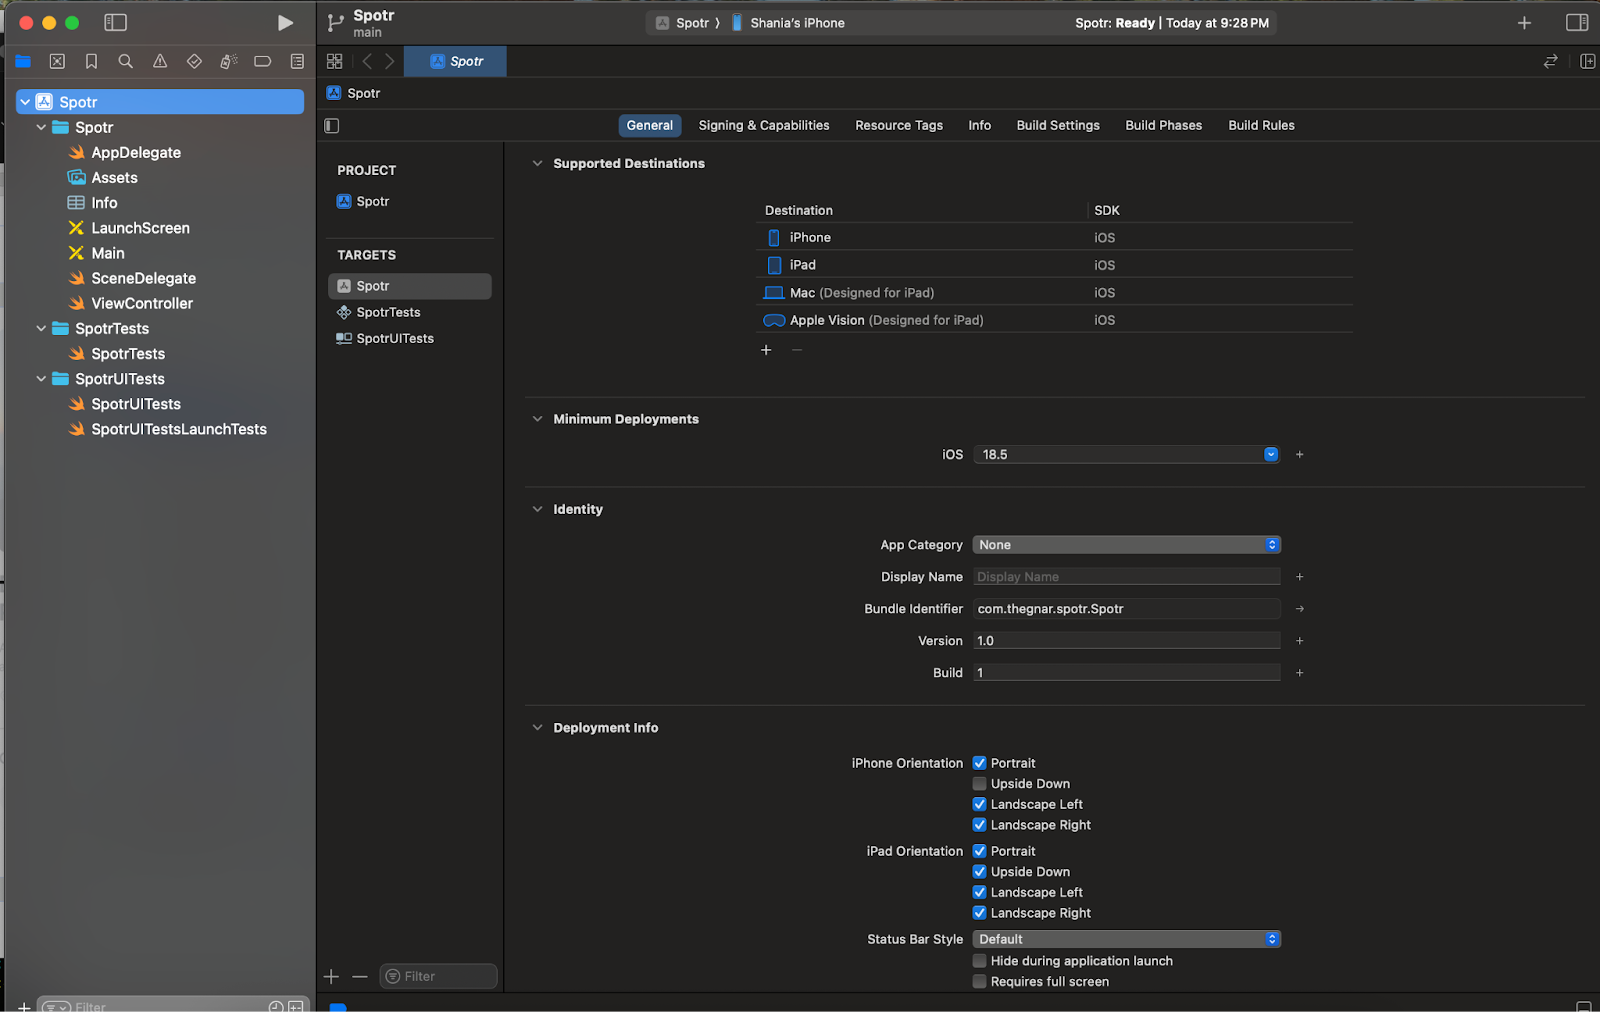
Task: Add a new supported destination
Action: [x=766, y=350]
